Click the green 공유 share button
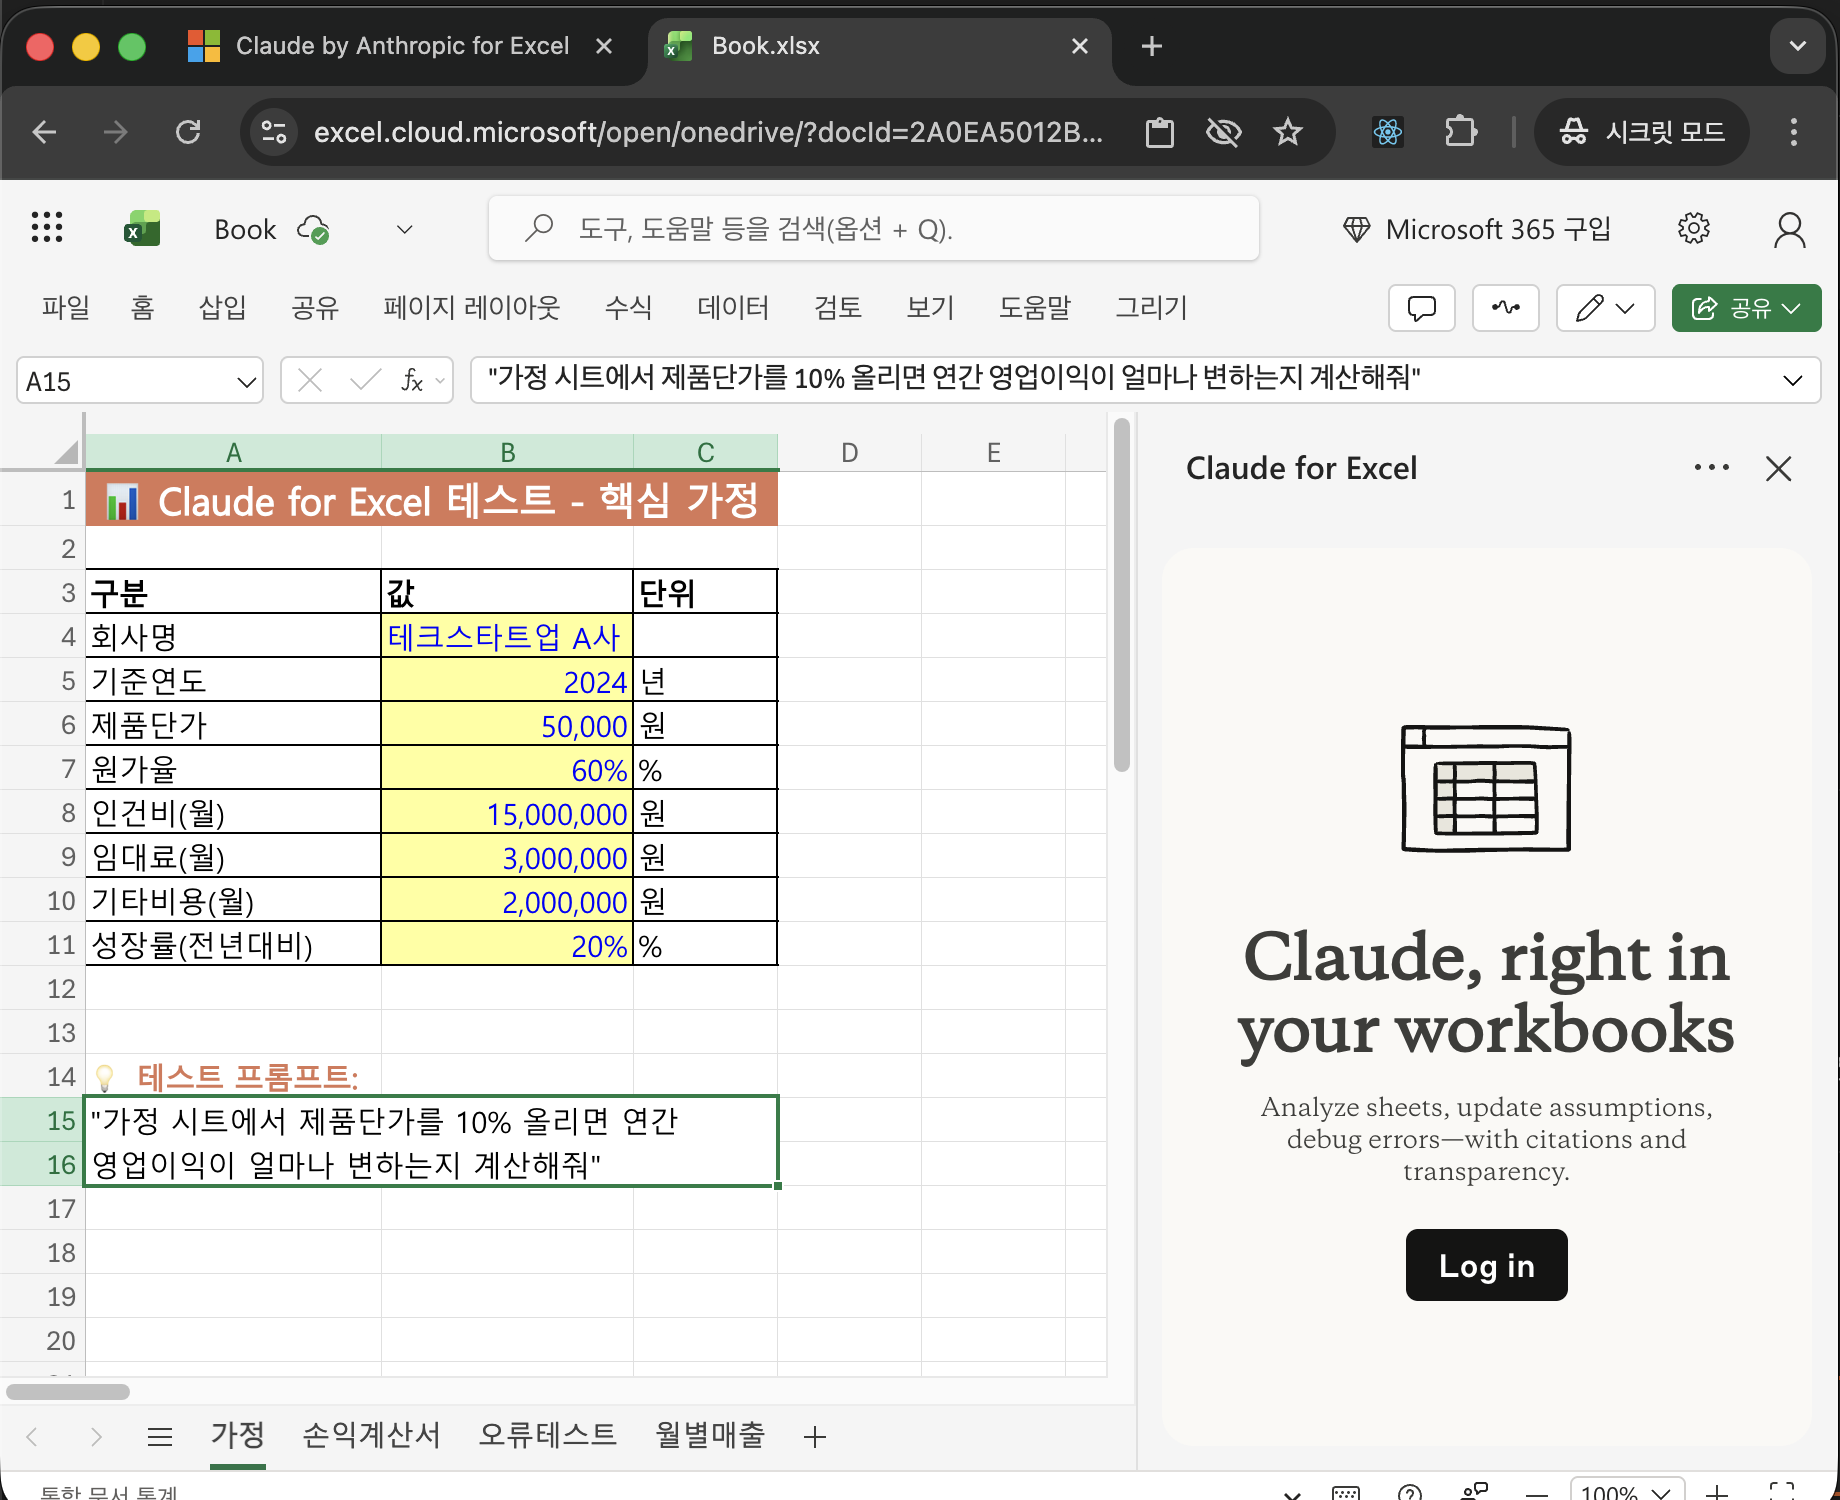Viewport: 1840px width, 1500px height. coord(1746,308)
